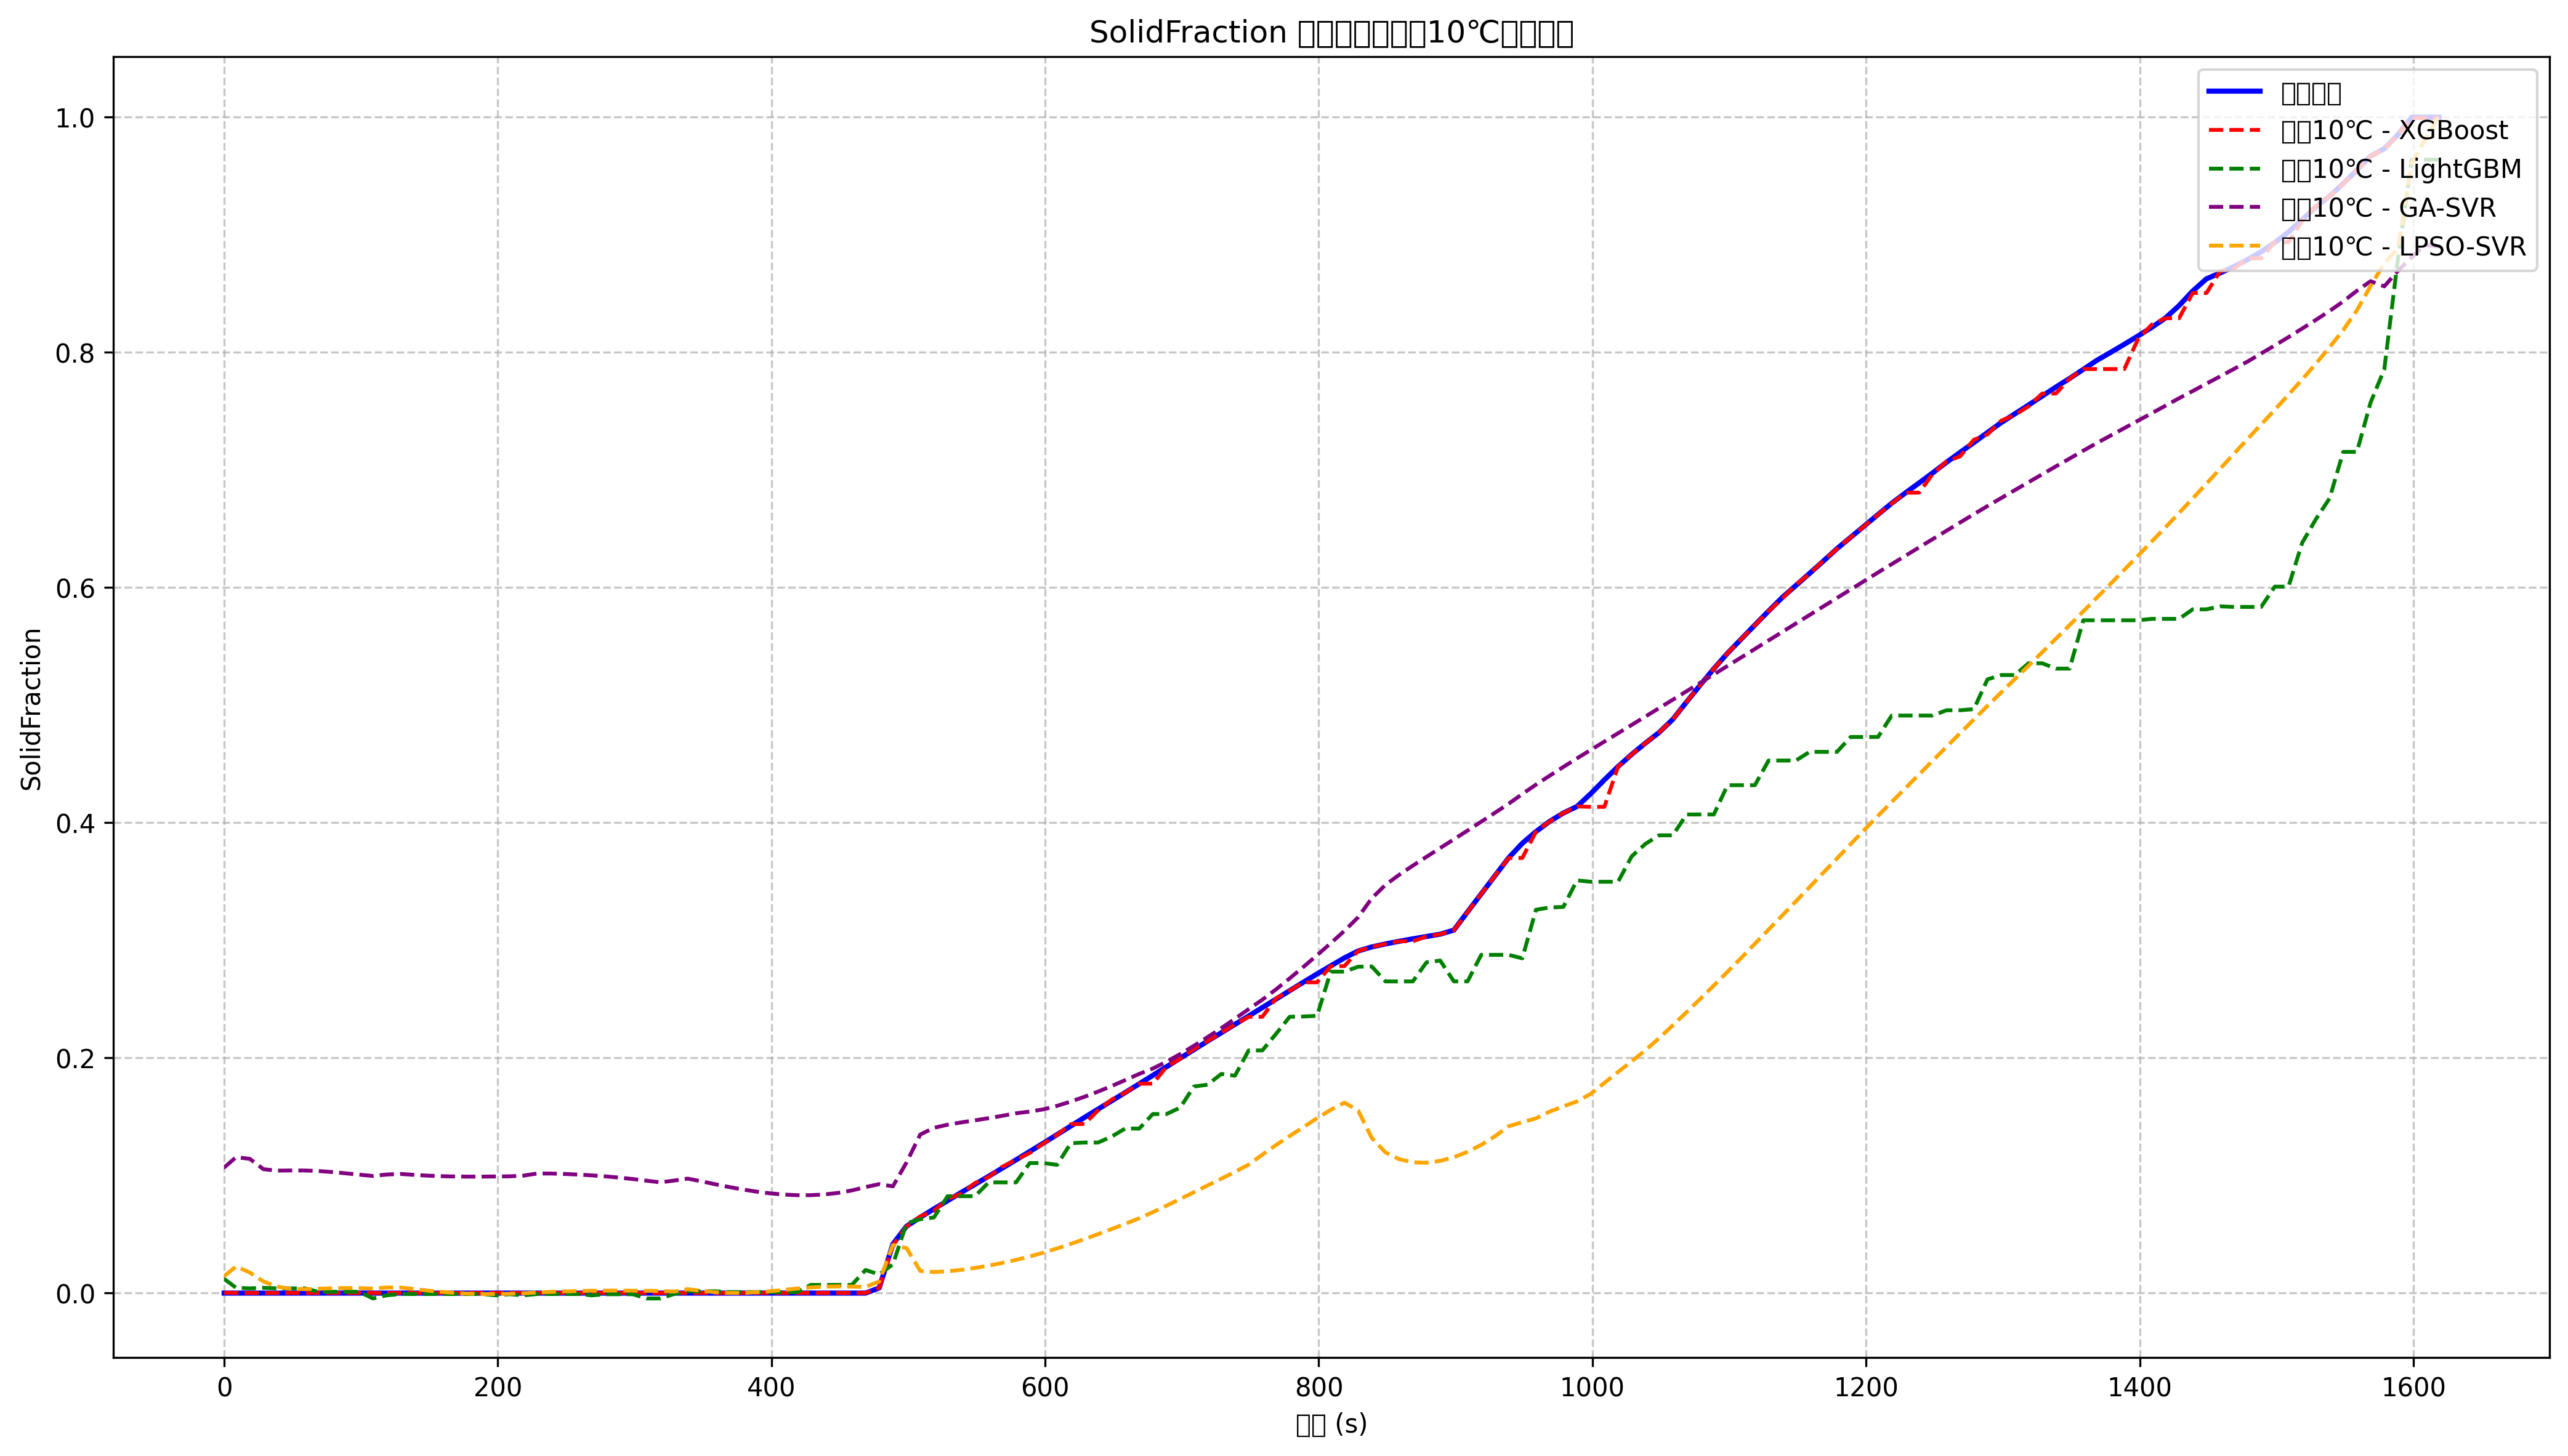The width and height of the screenshot is (2568, 1456).
Task: Select the LPSO-SVR legend label text
Action: [x=2403, y=247]
